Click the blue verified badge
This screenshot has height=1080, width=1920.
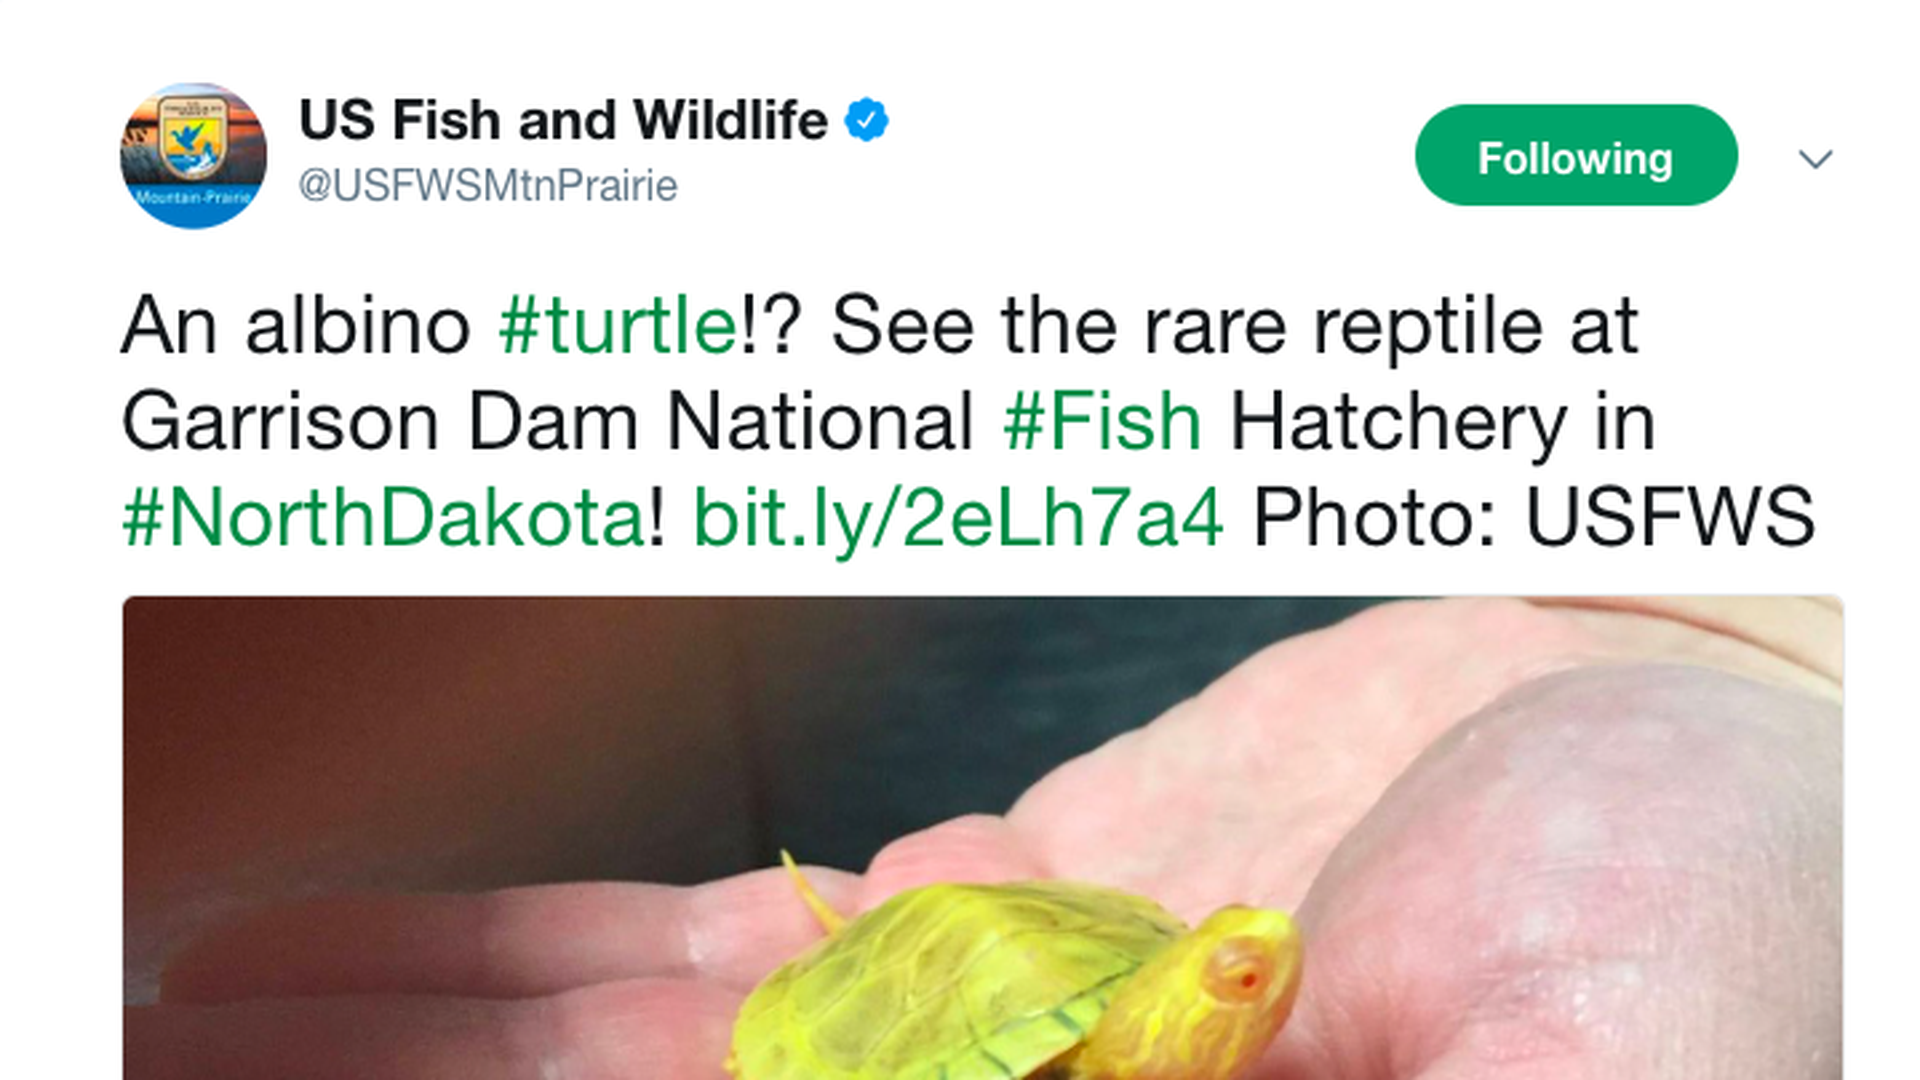[x=866, y=120]
